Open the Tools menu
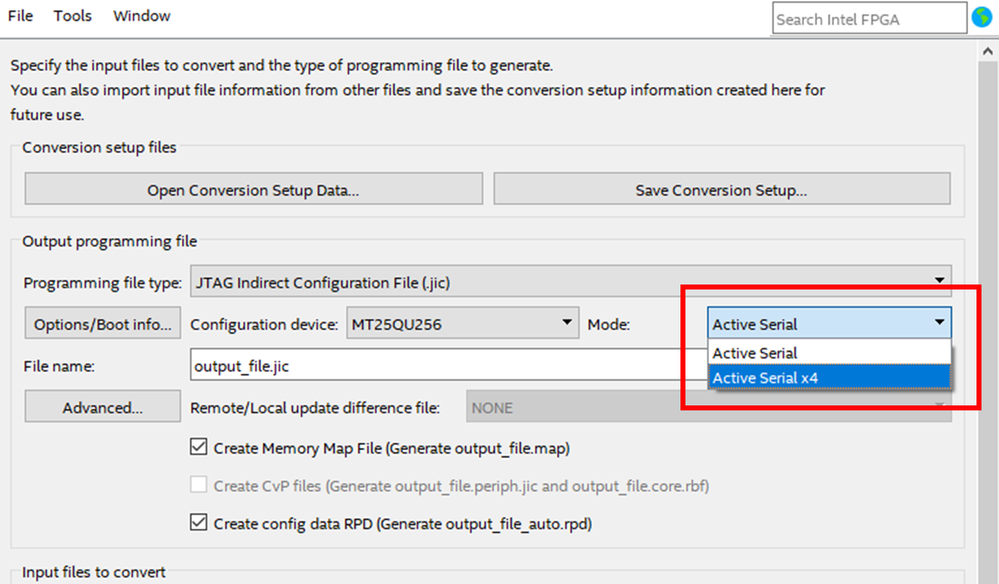Image resolution: width=999 pixels, height=584 pixels. click(72, 16)
